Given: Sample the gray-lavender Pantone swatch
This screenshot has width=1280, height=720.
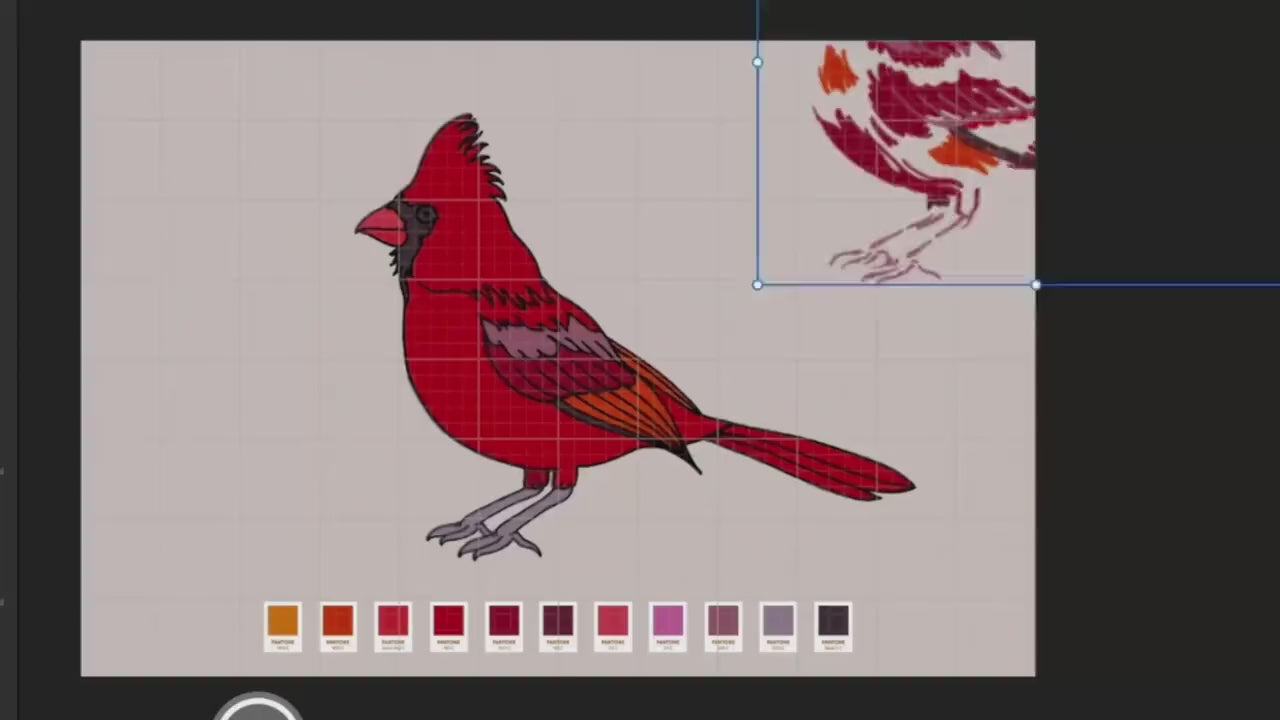Looking at the screenshot, I should tap(778, 621).
